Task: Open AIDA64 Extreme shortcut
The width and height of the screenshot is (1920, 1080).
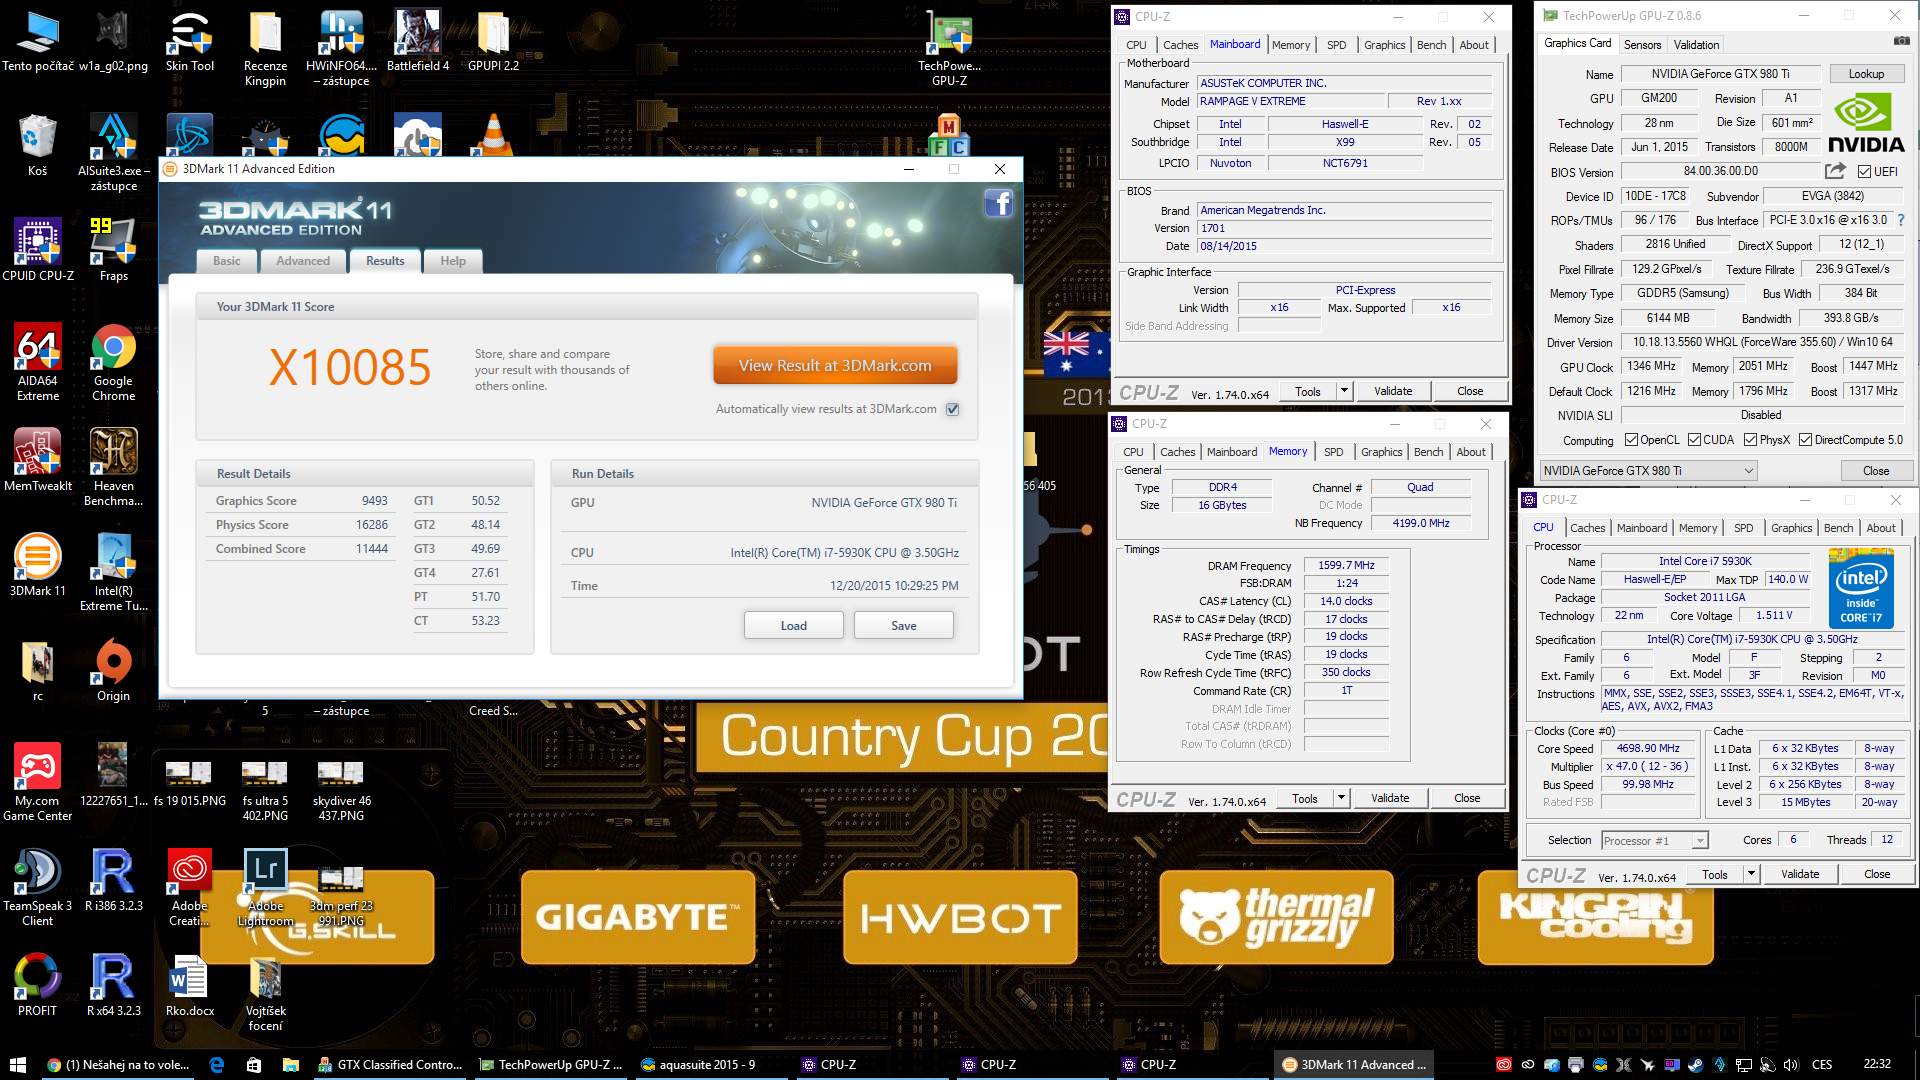Action: pyautogui.click(x=37, y=362)
